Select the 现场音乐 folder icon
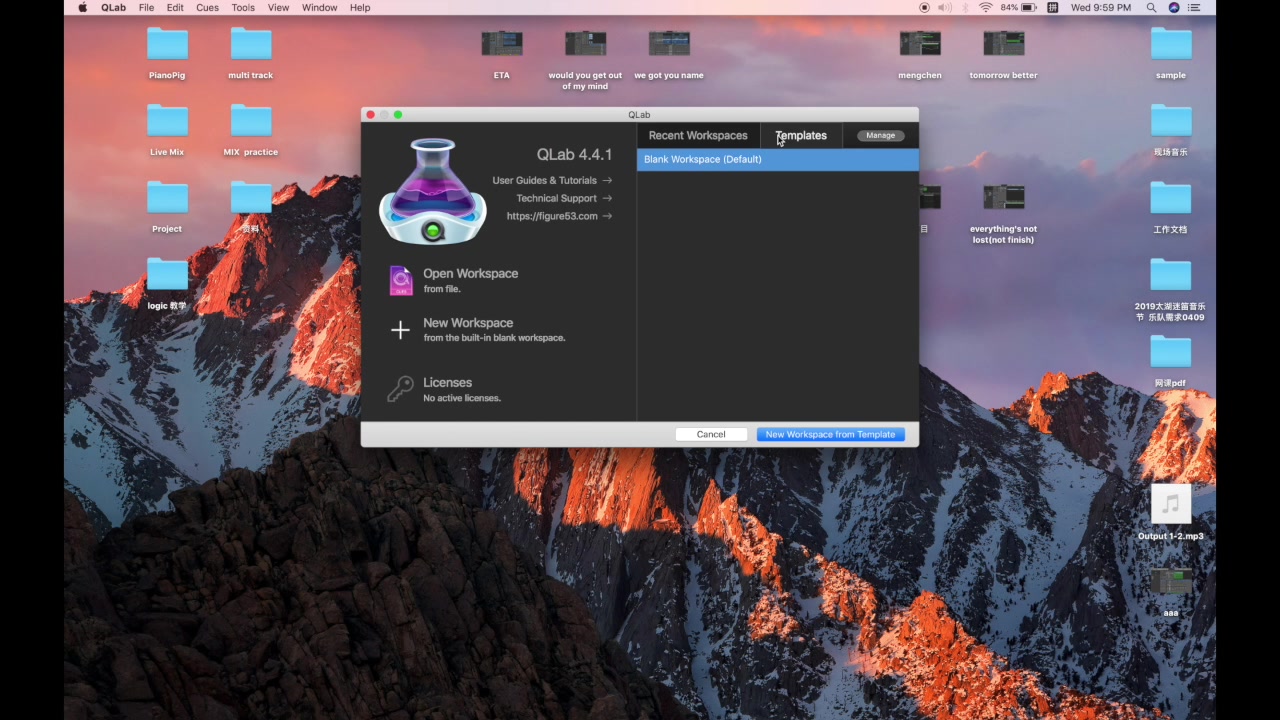The height and width of the screenshot is (720, 1280). click(x=1171, y=121)
